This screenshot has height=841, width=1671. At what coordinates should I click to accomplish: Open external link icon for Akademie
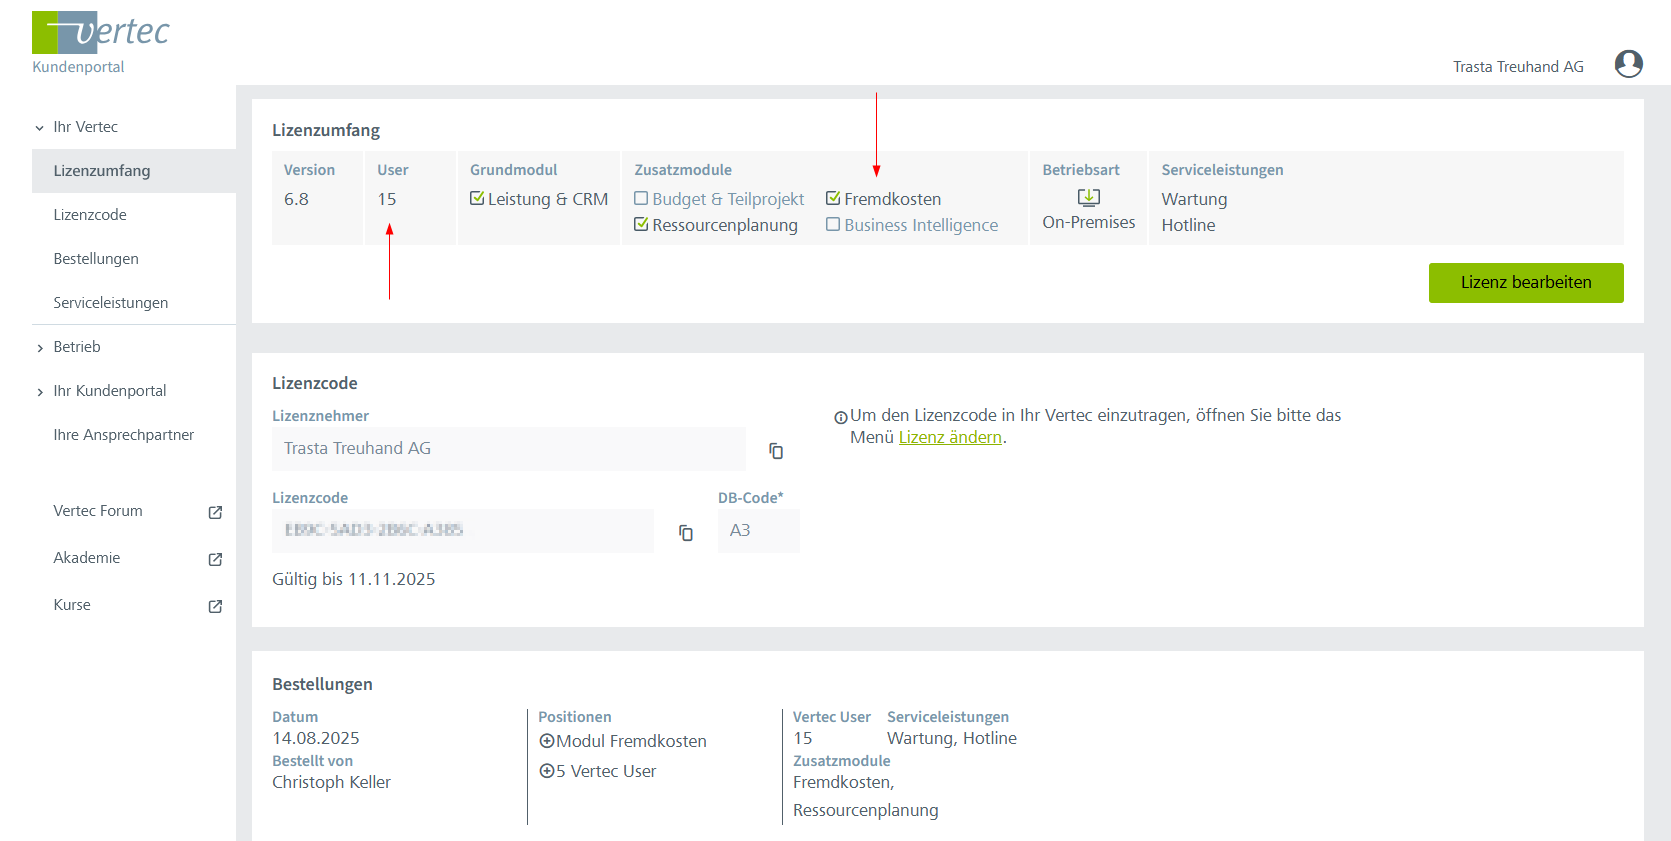(215, 559)
